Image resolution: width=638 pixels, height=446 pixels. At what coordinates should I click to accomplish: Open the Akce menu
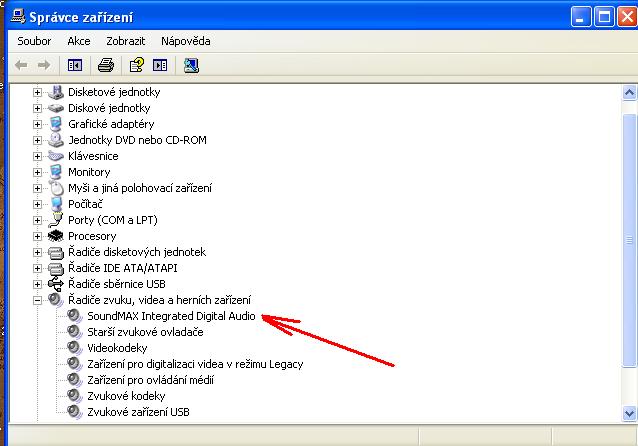point(79,41)
